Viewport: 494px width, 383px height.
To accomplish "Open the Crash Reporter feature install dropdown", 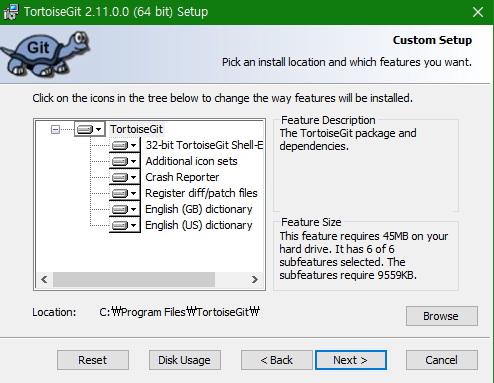I will click(x=125, y=177).
